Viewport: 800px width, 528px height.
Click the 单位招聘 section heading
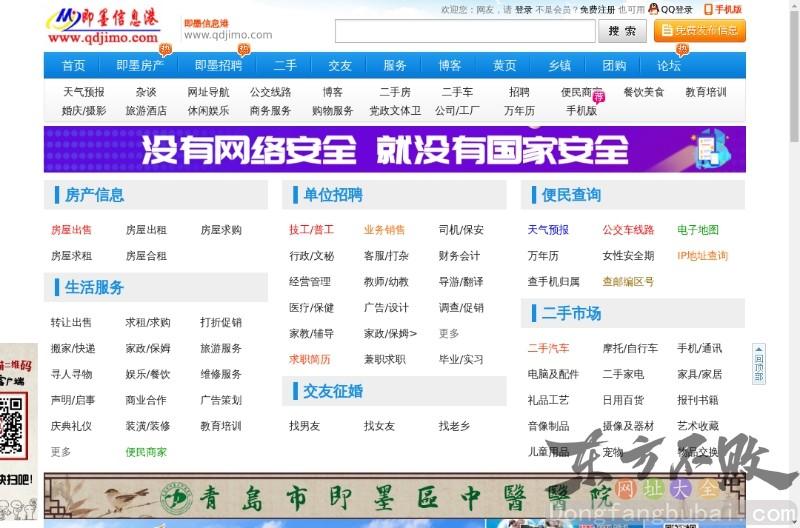tap(333, 195)
